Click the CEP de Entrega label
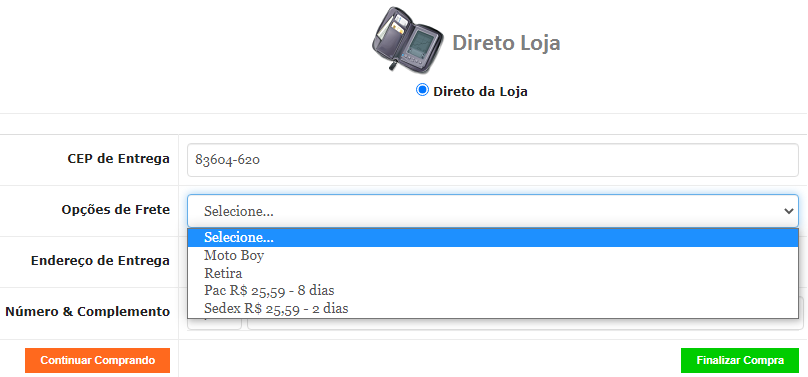The height and width of the screenshot is (377, 808). (x=119, y=159)
